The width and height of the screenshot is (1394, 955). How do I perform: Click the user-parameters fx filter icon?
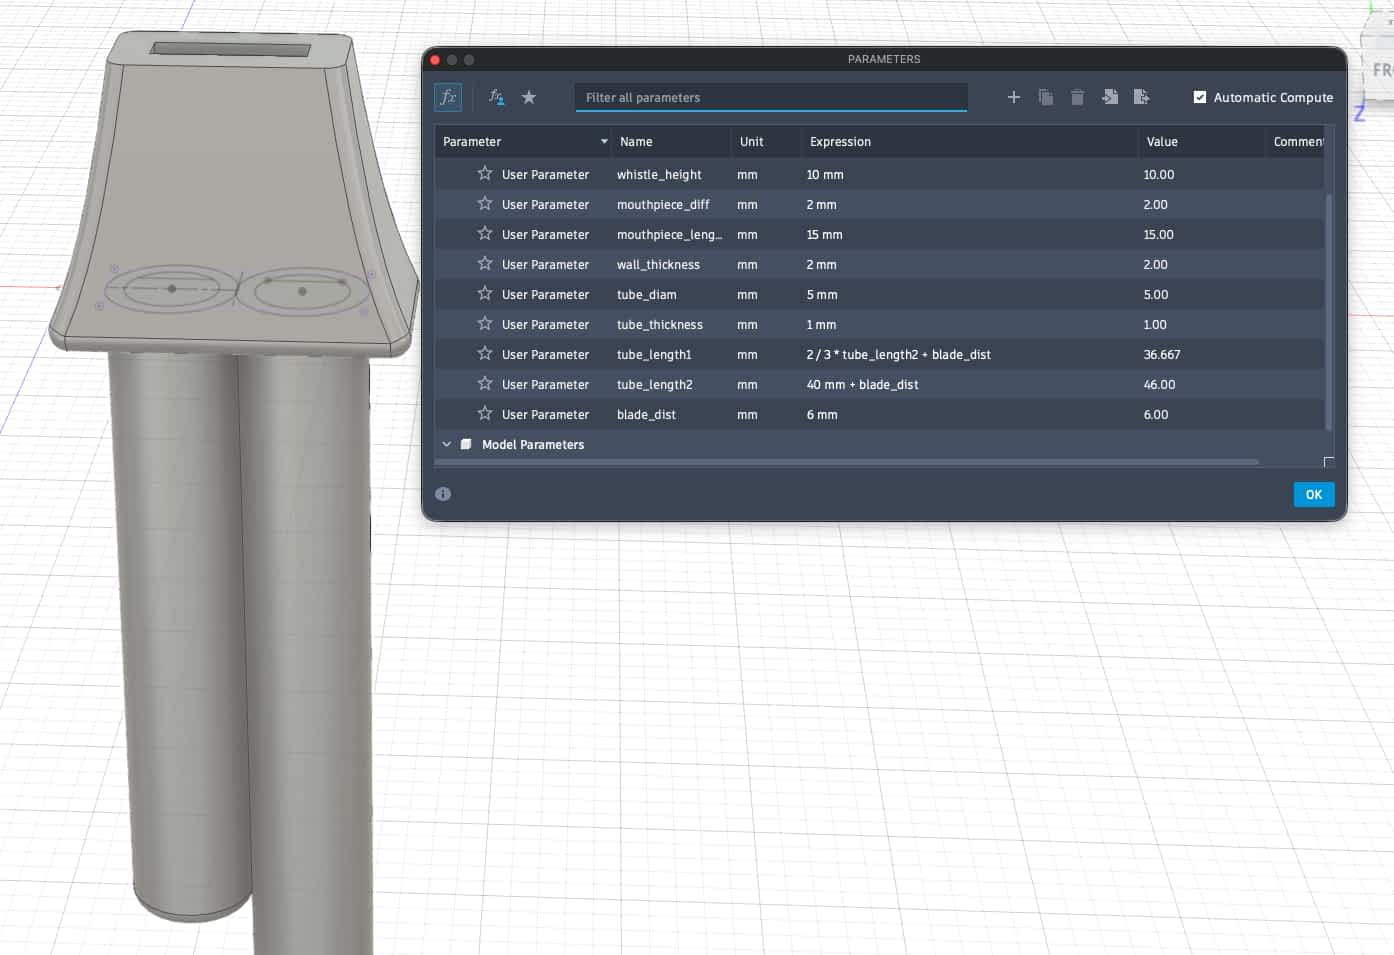496,97
